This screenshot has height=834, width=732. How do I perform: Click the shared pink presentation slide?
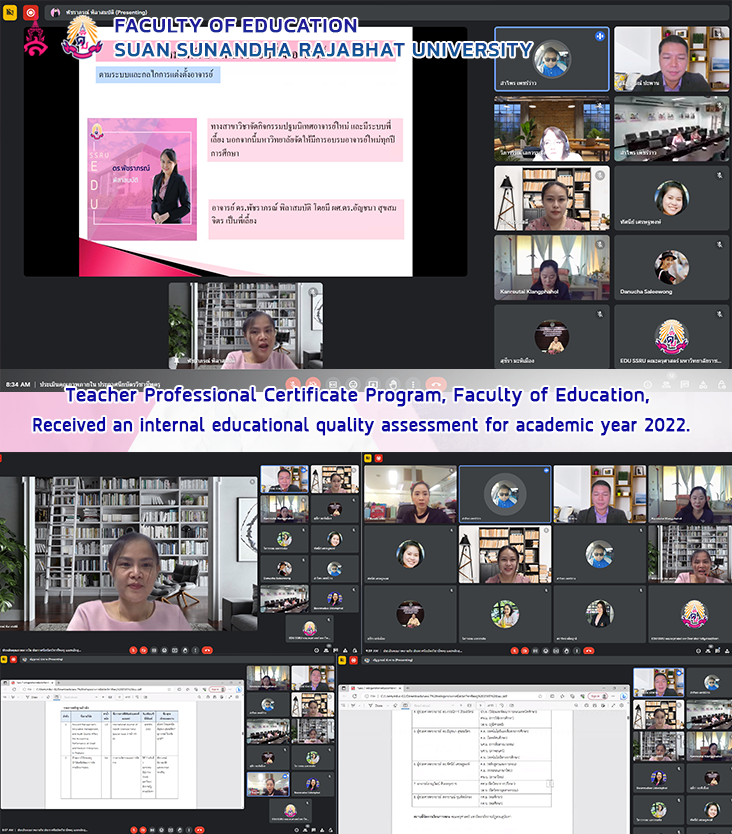pos(245,160)
